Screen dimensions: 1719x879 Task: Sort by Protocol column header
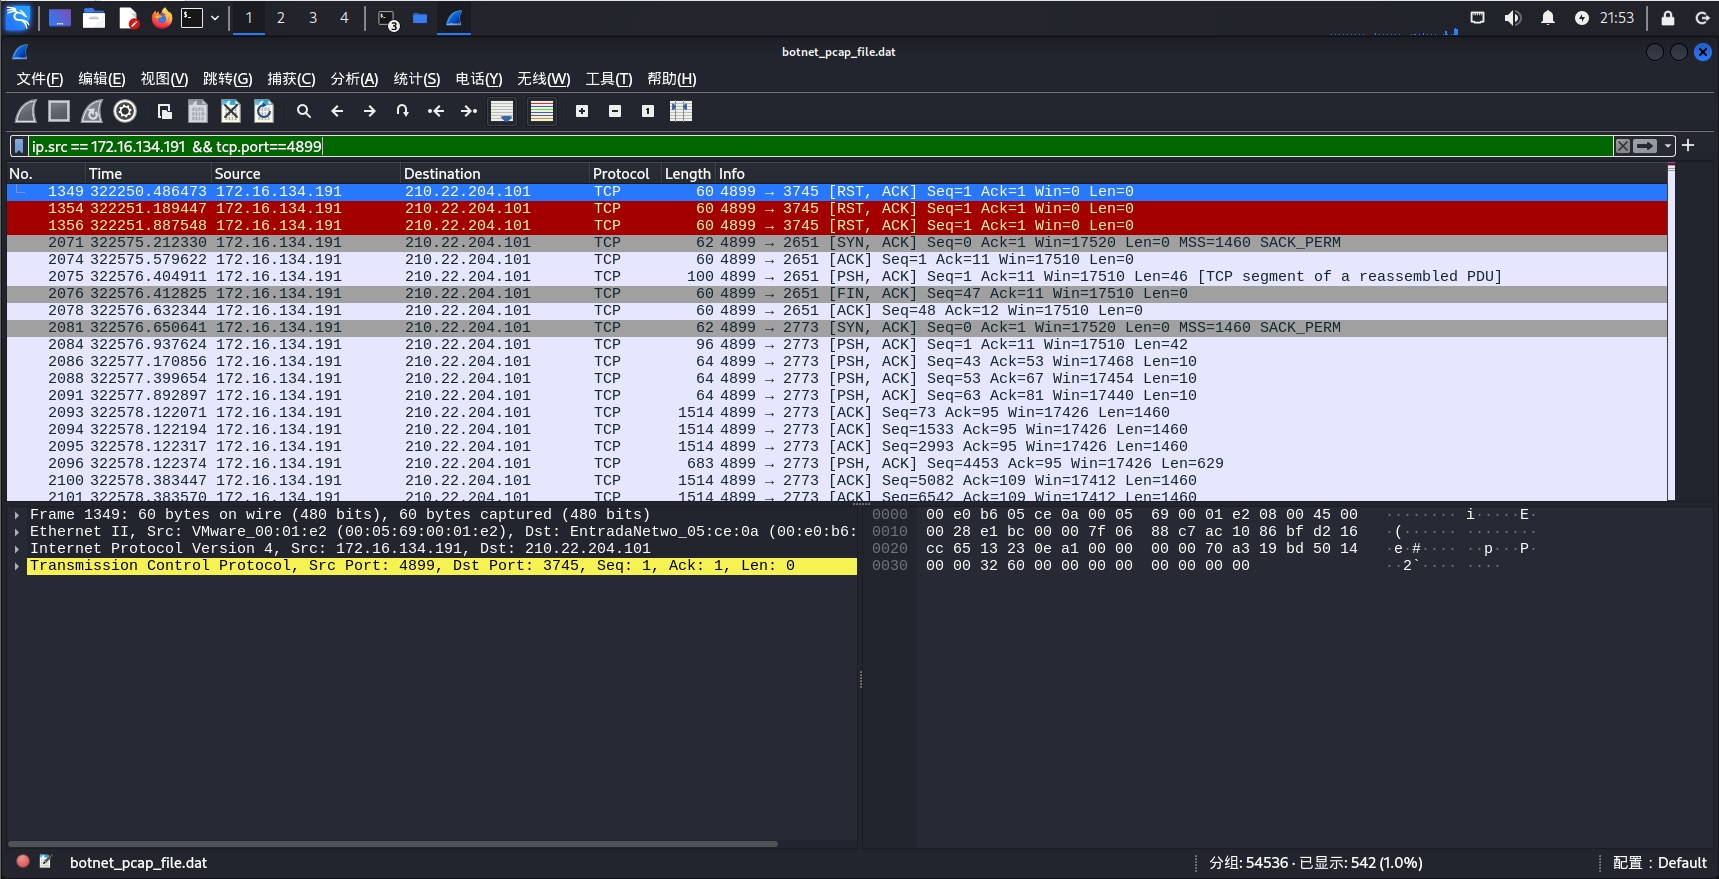point(626,174)
